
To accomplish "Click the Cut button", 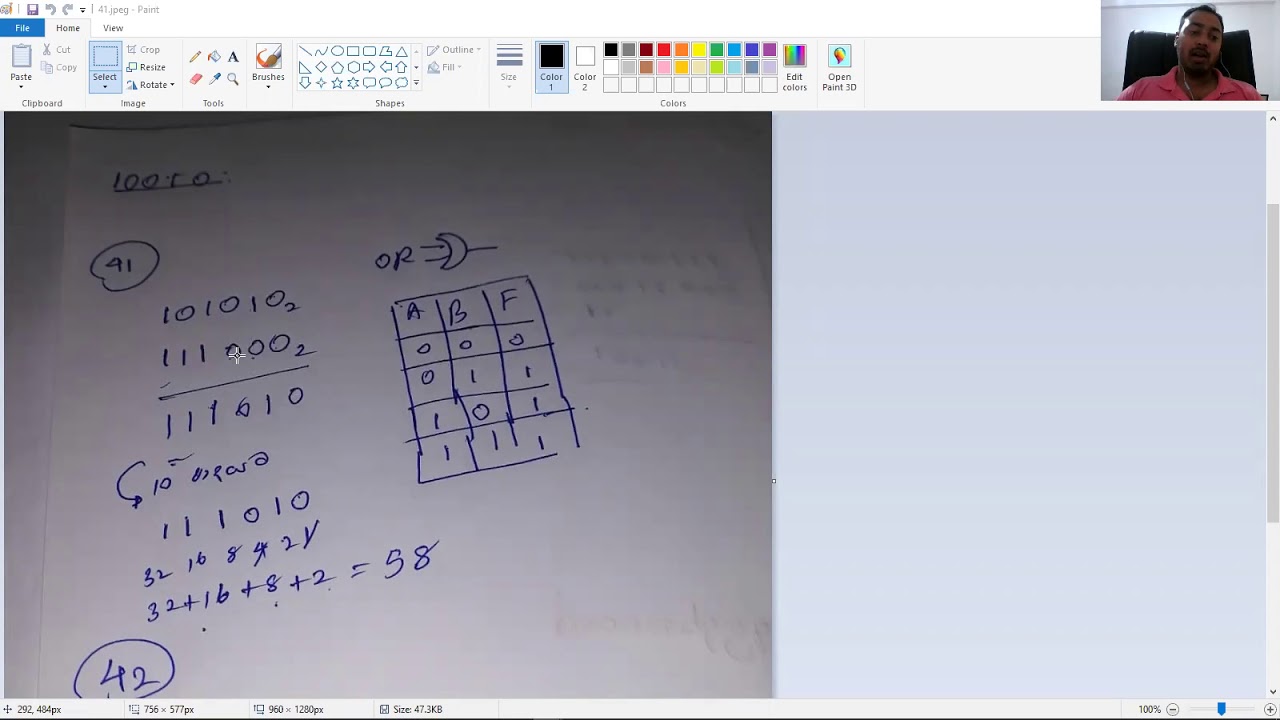I will (57, 49).
